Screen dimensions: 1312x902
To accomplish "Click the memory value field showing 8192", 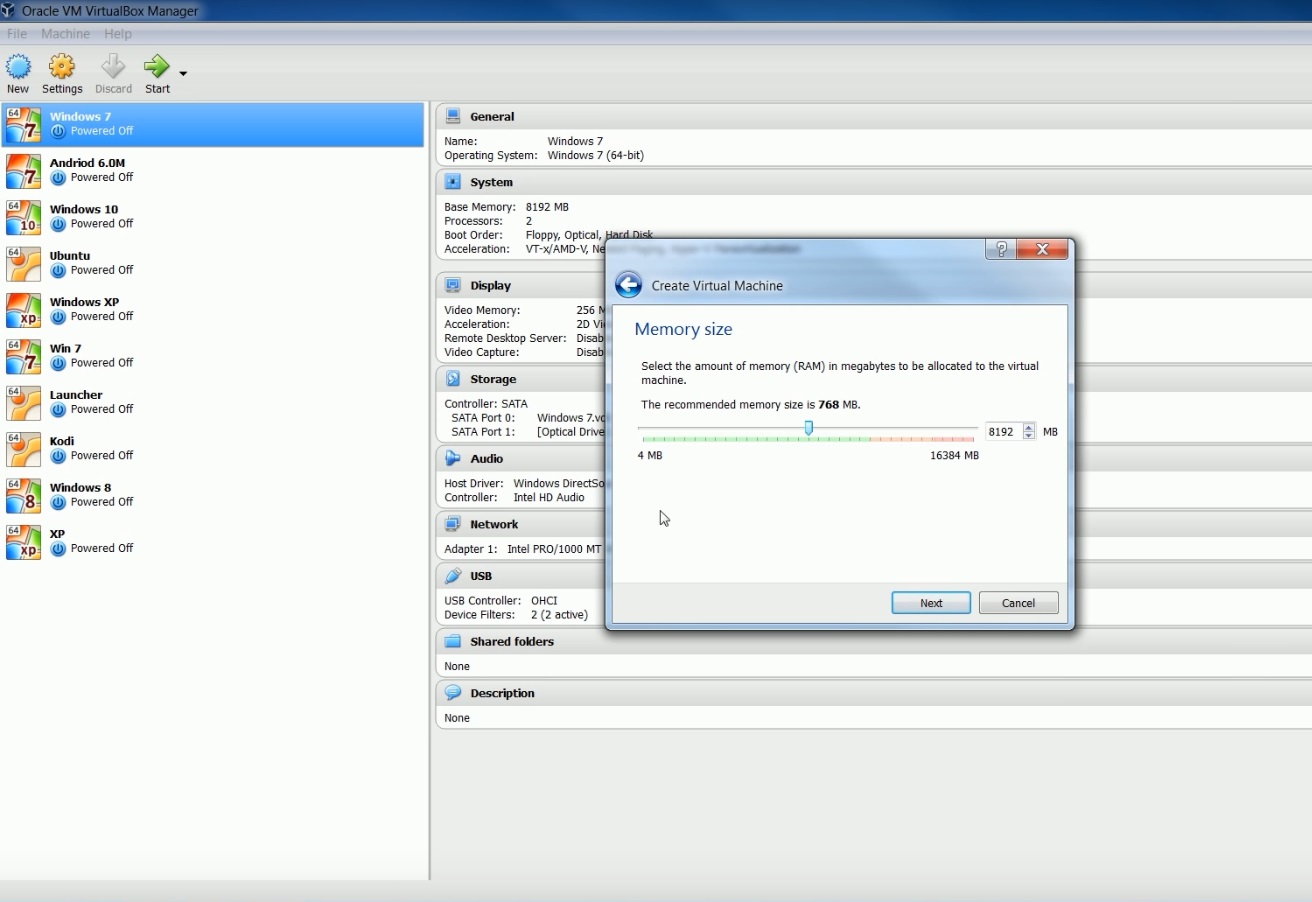I will point(1003,432).
